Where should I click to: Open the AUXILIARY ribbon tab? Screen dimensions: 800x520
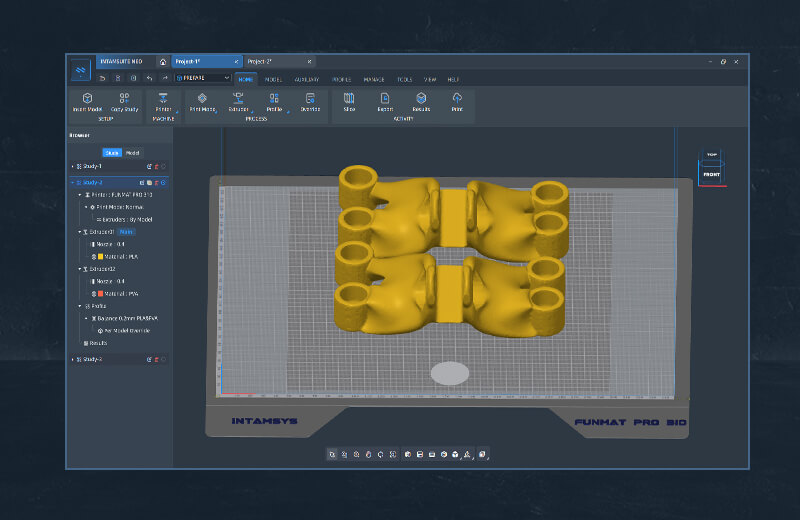pos(308,78)
